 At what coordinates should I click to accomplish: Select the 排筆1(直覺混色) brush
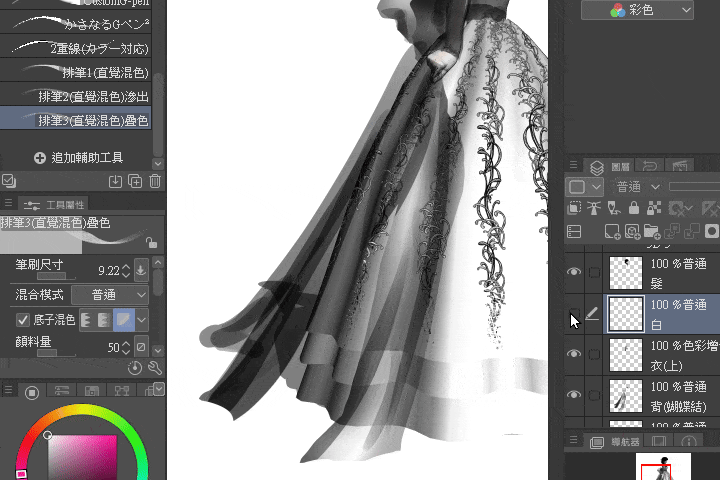76,72
